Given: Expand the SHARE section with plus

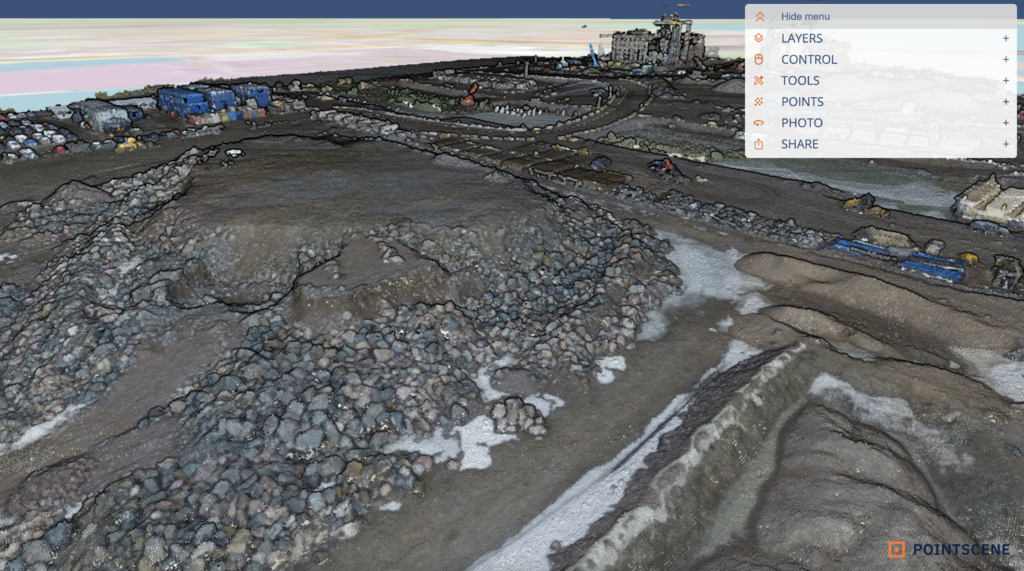Looking at the screenshot, I should click(x=1006, y=144).
